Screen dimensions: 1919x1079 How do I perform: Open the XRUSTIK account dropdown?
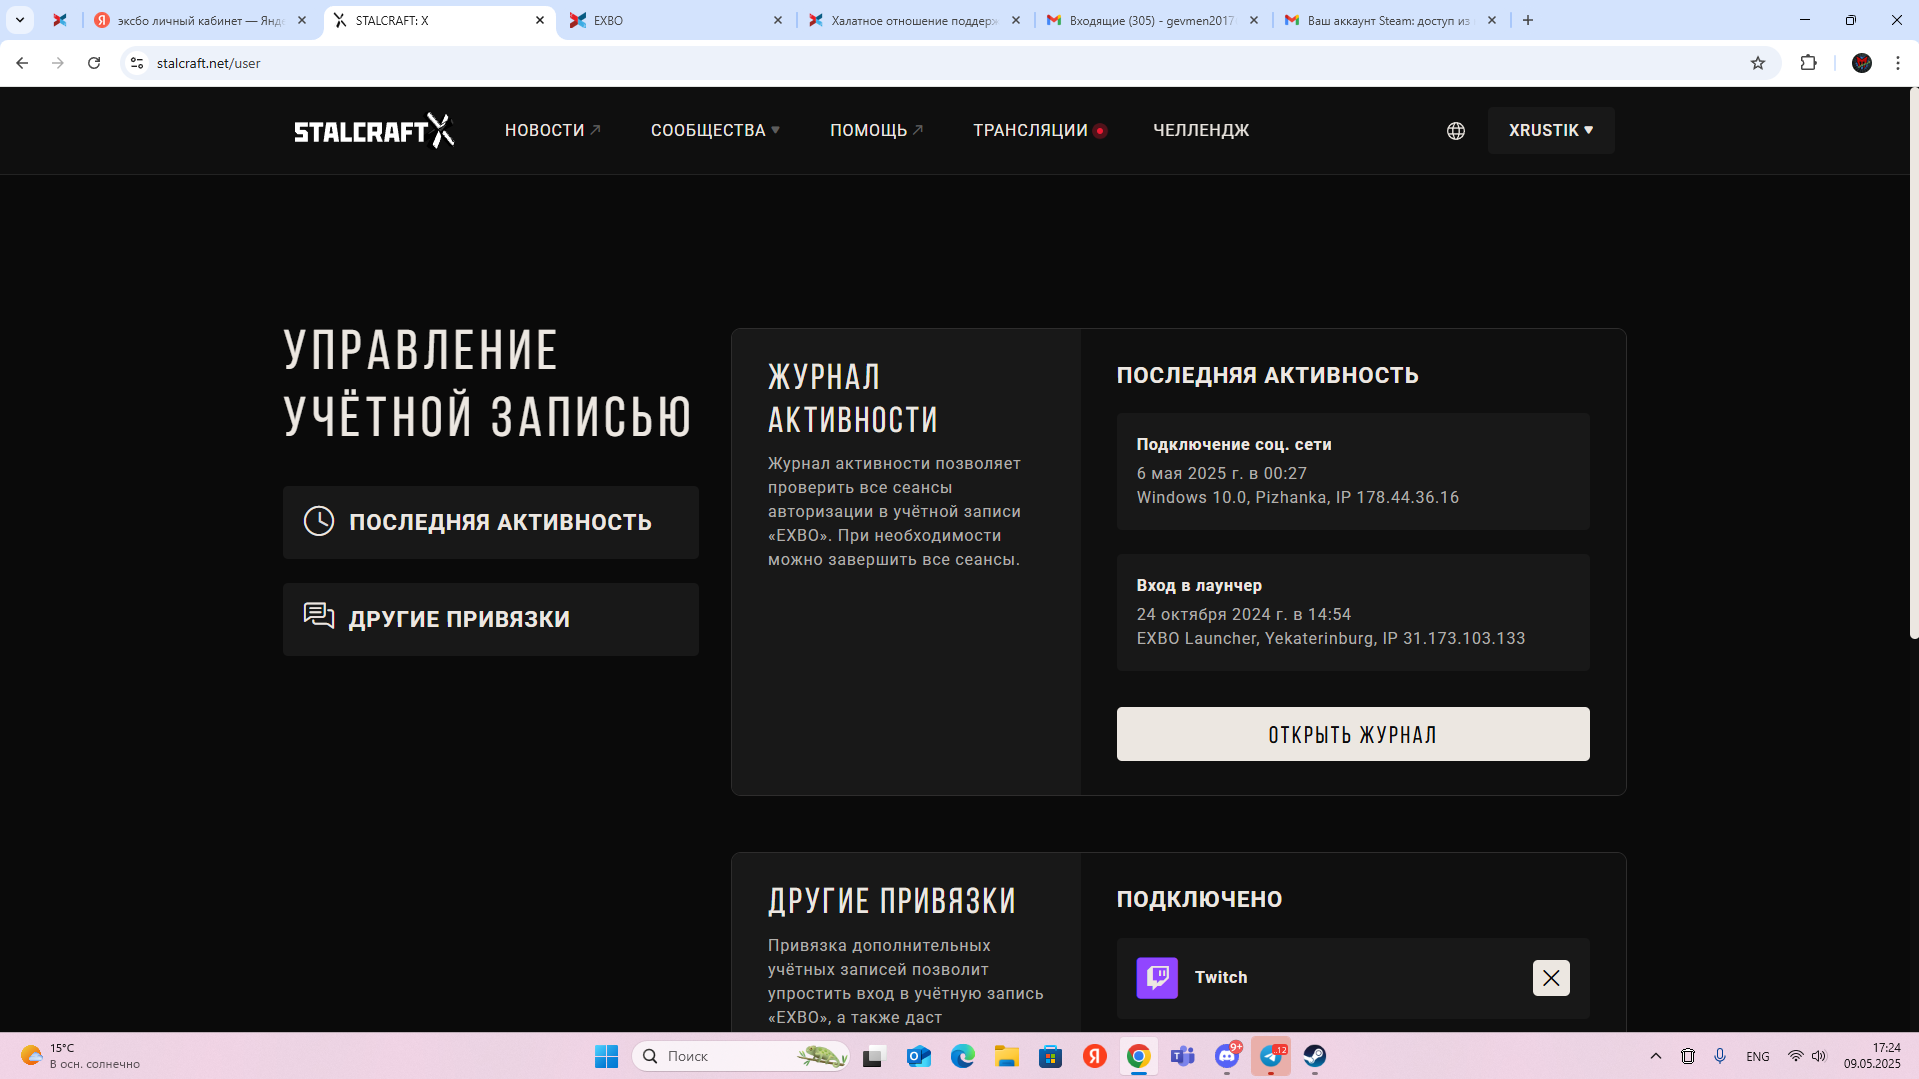1551,130
